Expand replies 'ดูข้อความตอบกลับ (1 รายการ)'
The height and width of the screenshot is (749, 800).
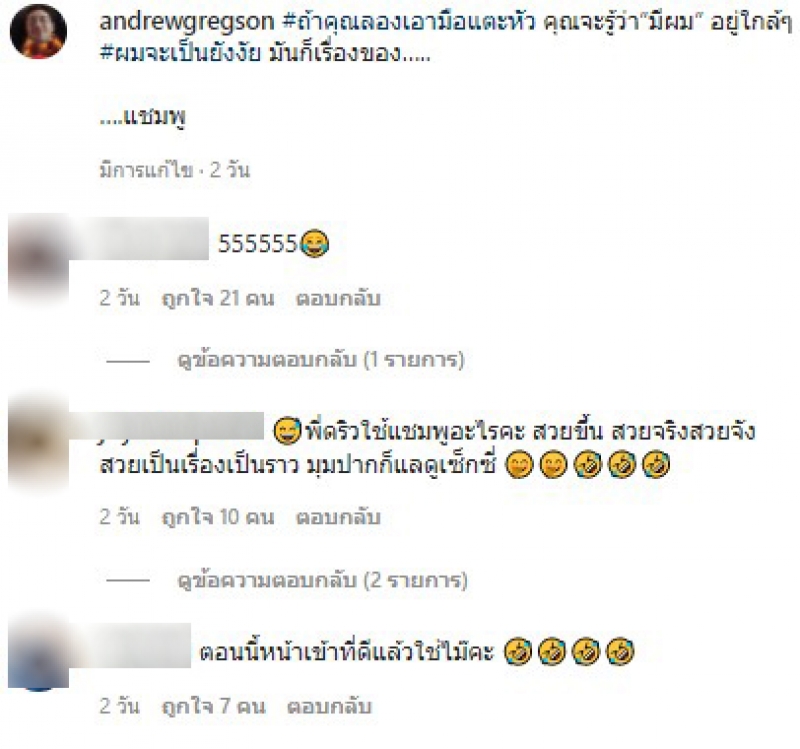pyautogui.click(x=320, y=360)
